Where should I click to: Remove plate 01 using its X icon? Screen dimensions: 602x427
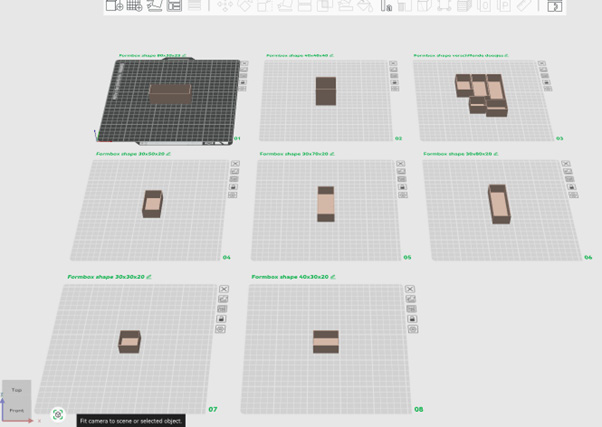(244, 63)
